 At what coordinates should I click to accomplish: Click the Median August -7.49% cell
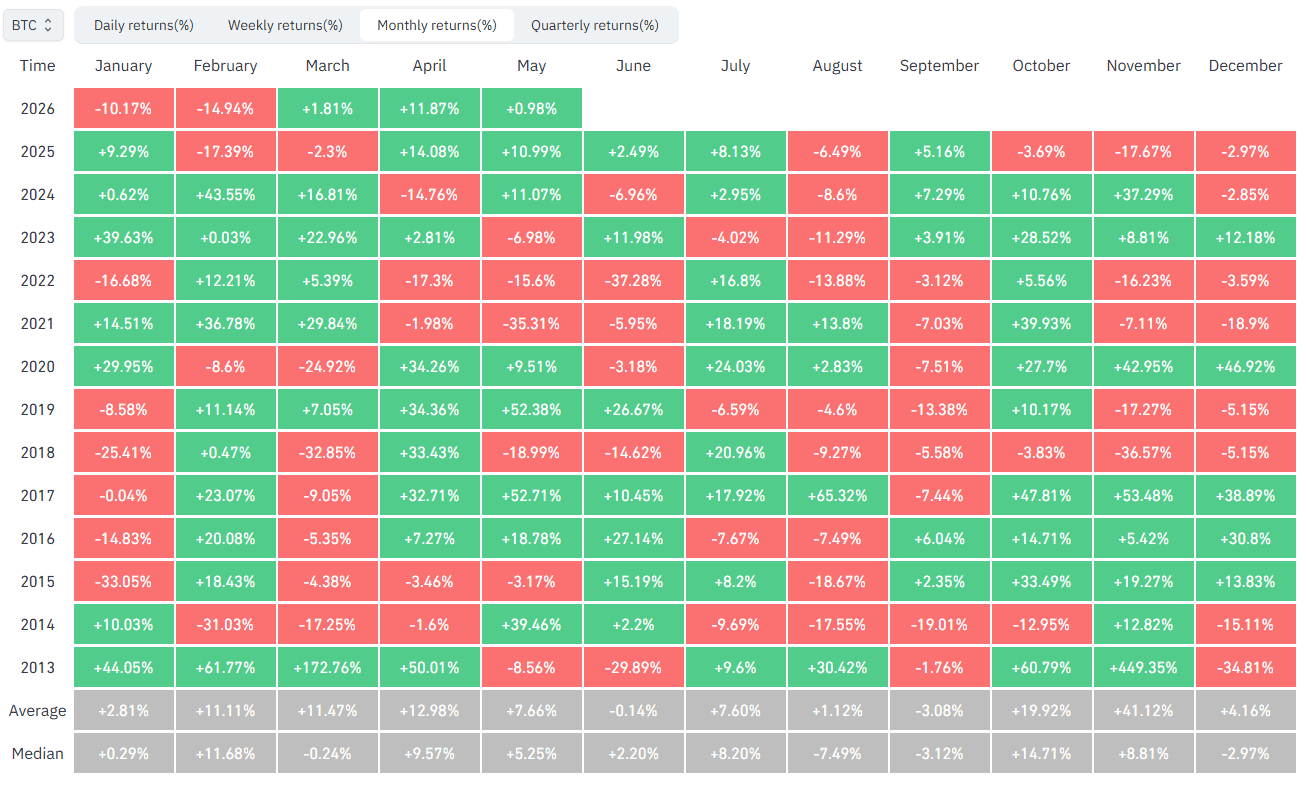coord(838,753)
